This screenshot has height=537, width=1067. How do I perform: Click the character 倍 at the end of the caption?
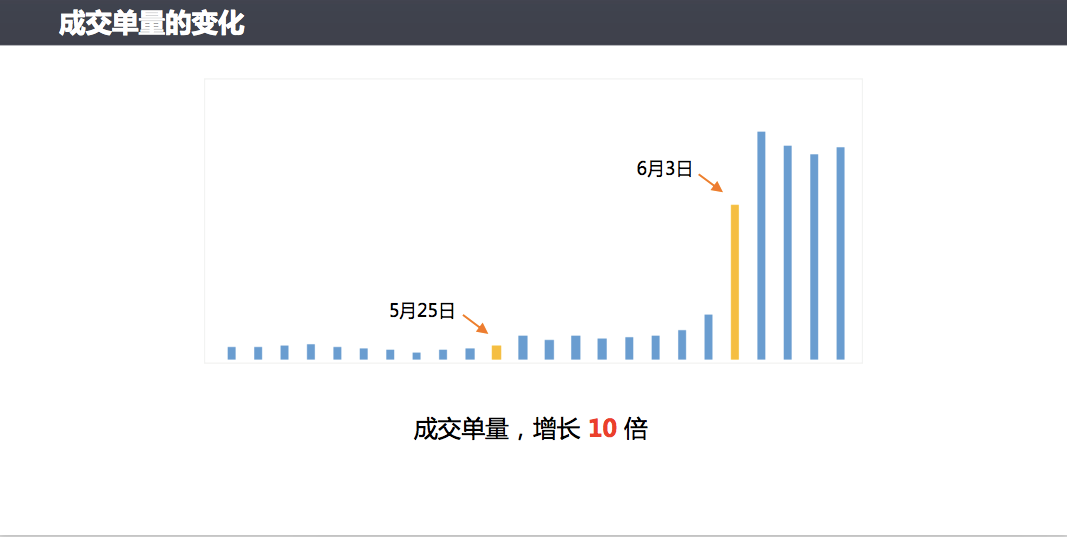[635, 429]
